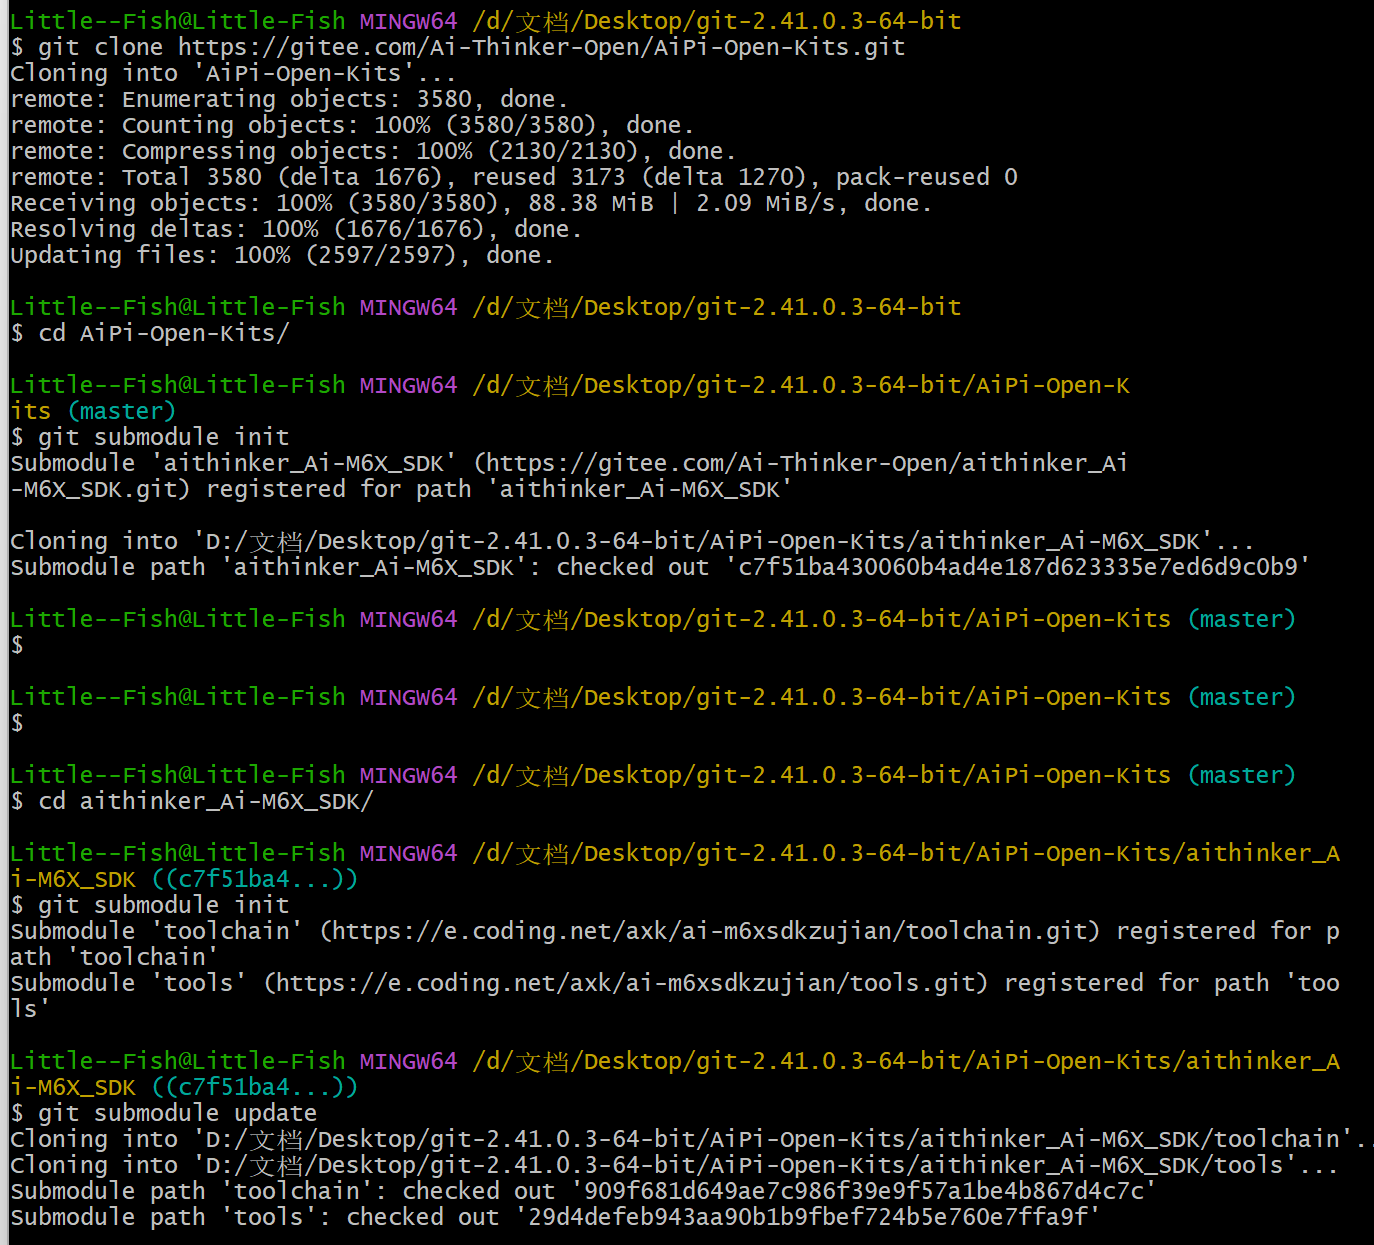Click the 'git clone https://gitee.com/Ai-Thinker-Open/AiPi-Open-Kits.git' command line

pos(458,47)
